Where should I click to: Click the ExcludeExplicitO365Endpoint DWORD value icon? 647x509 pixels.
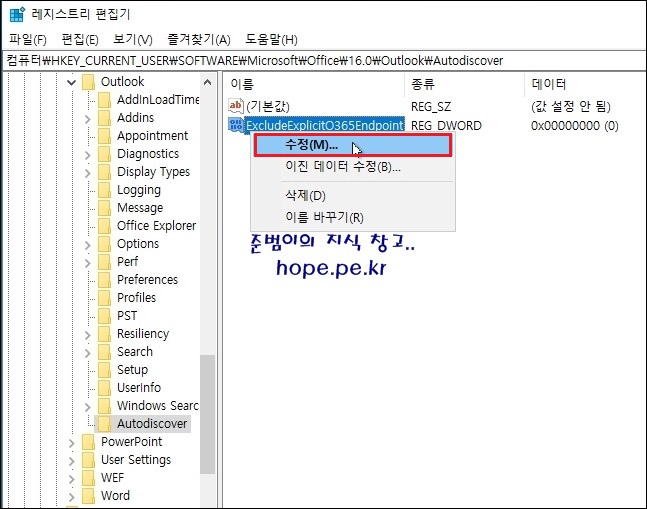(x=236, y=125)
